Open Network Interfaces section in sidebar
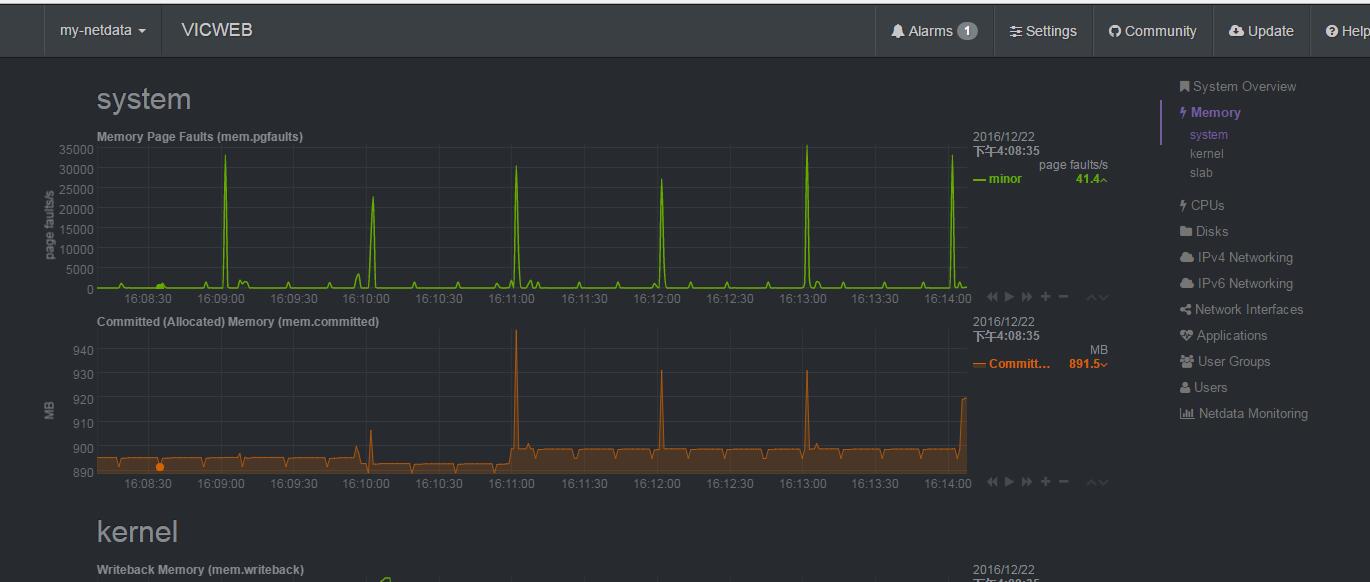Viewport: 1370px width, 582px height. click(x=1248, y=309)
